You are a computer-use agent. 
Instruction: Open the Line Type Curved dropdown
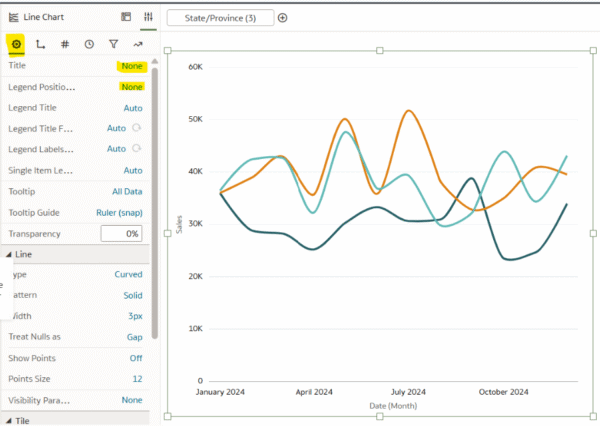[128, 274]
